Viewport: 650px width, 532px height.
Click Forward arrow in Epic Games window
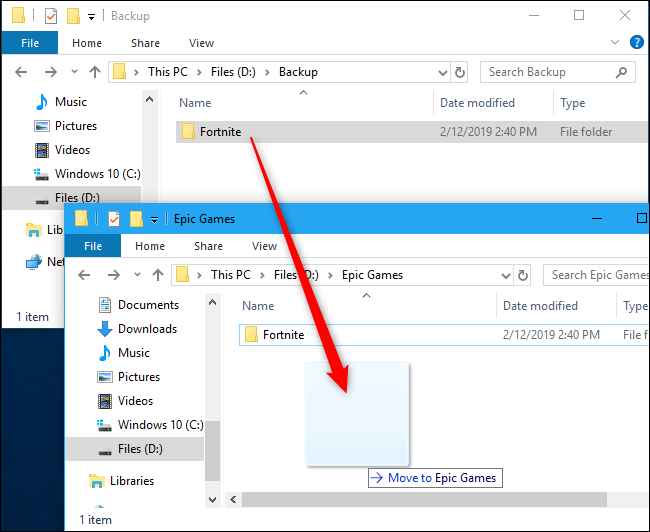click(x=114, y=275)
